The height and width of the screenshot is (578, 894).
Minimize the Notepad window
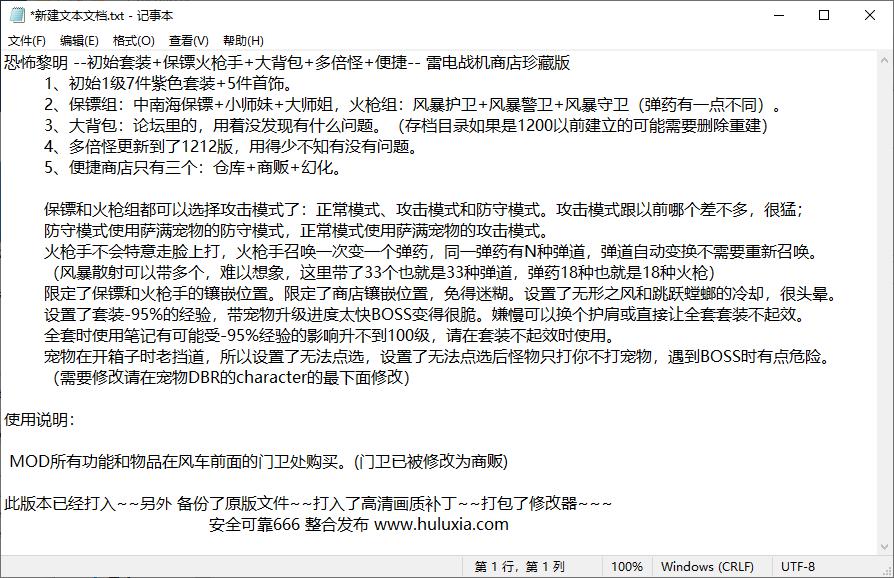[x=779, y=15]
